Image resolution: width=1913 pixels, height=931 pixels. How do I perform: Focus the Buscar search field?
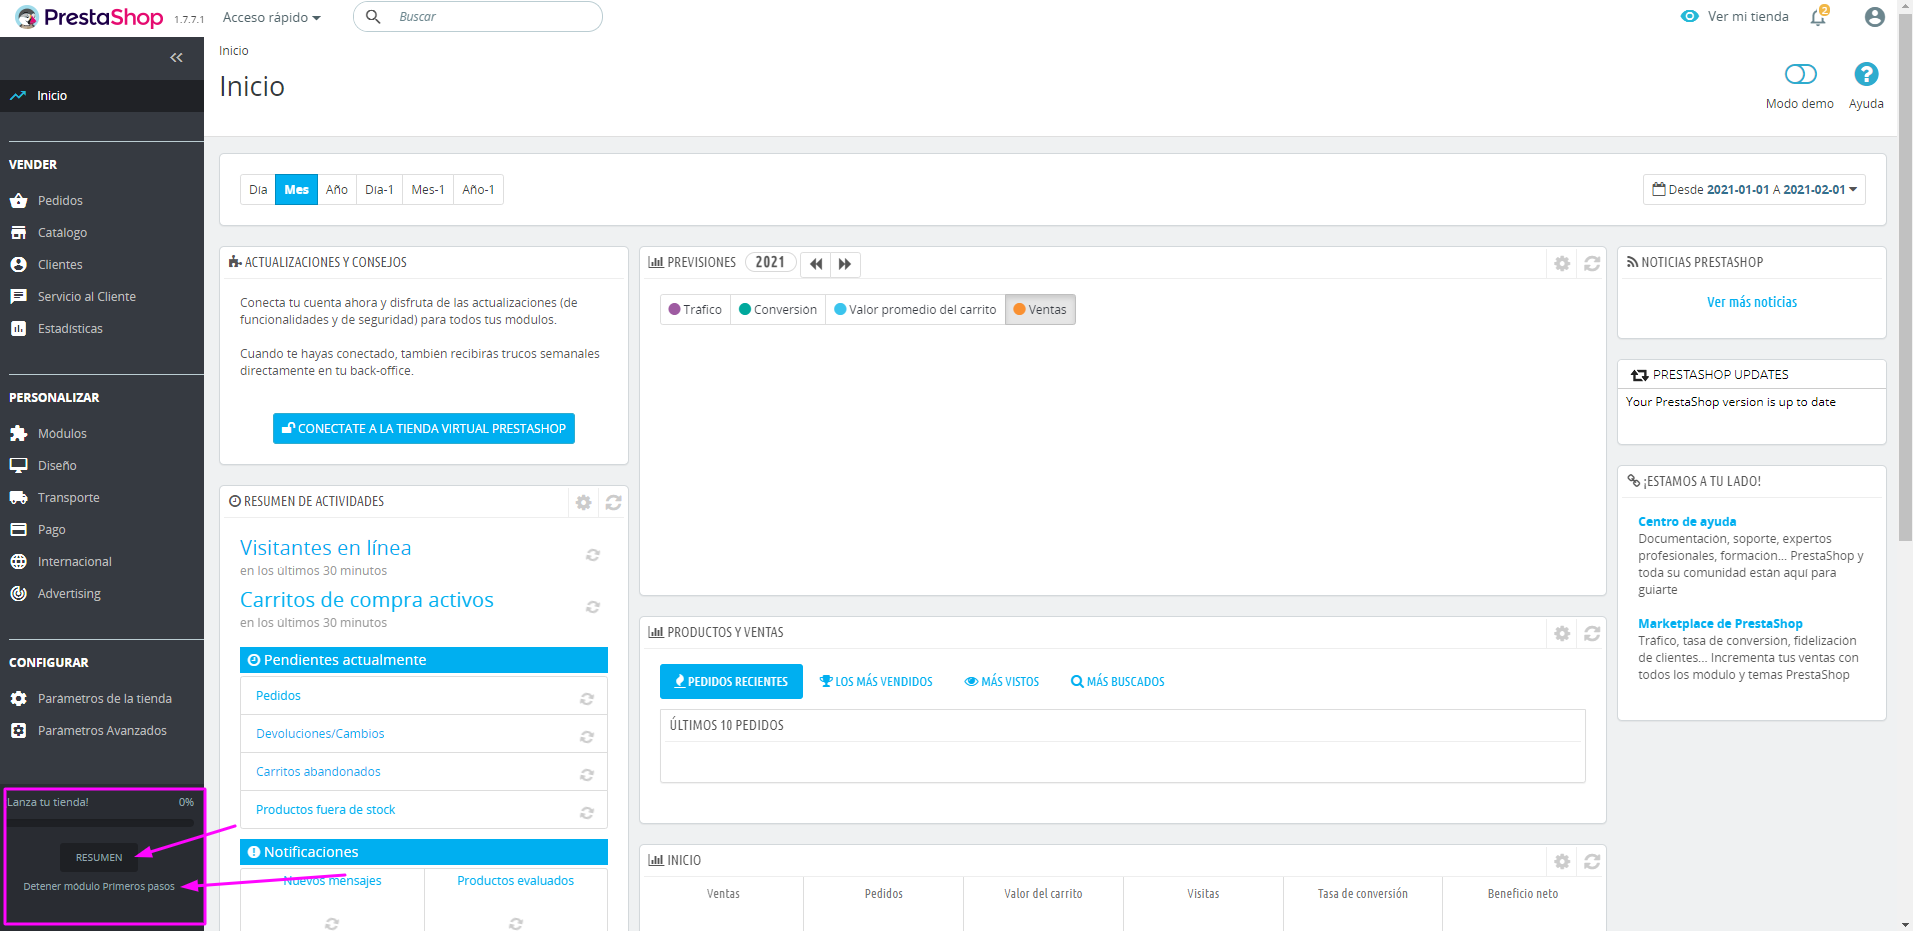(x=478, y=17)
